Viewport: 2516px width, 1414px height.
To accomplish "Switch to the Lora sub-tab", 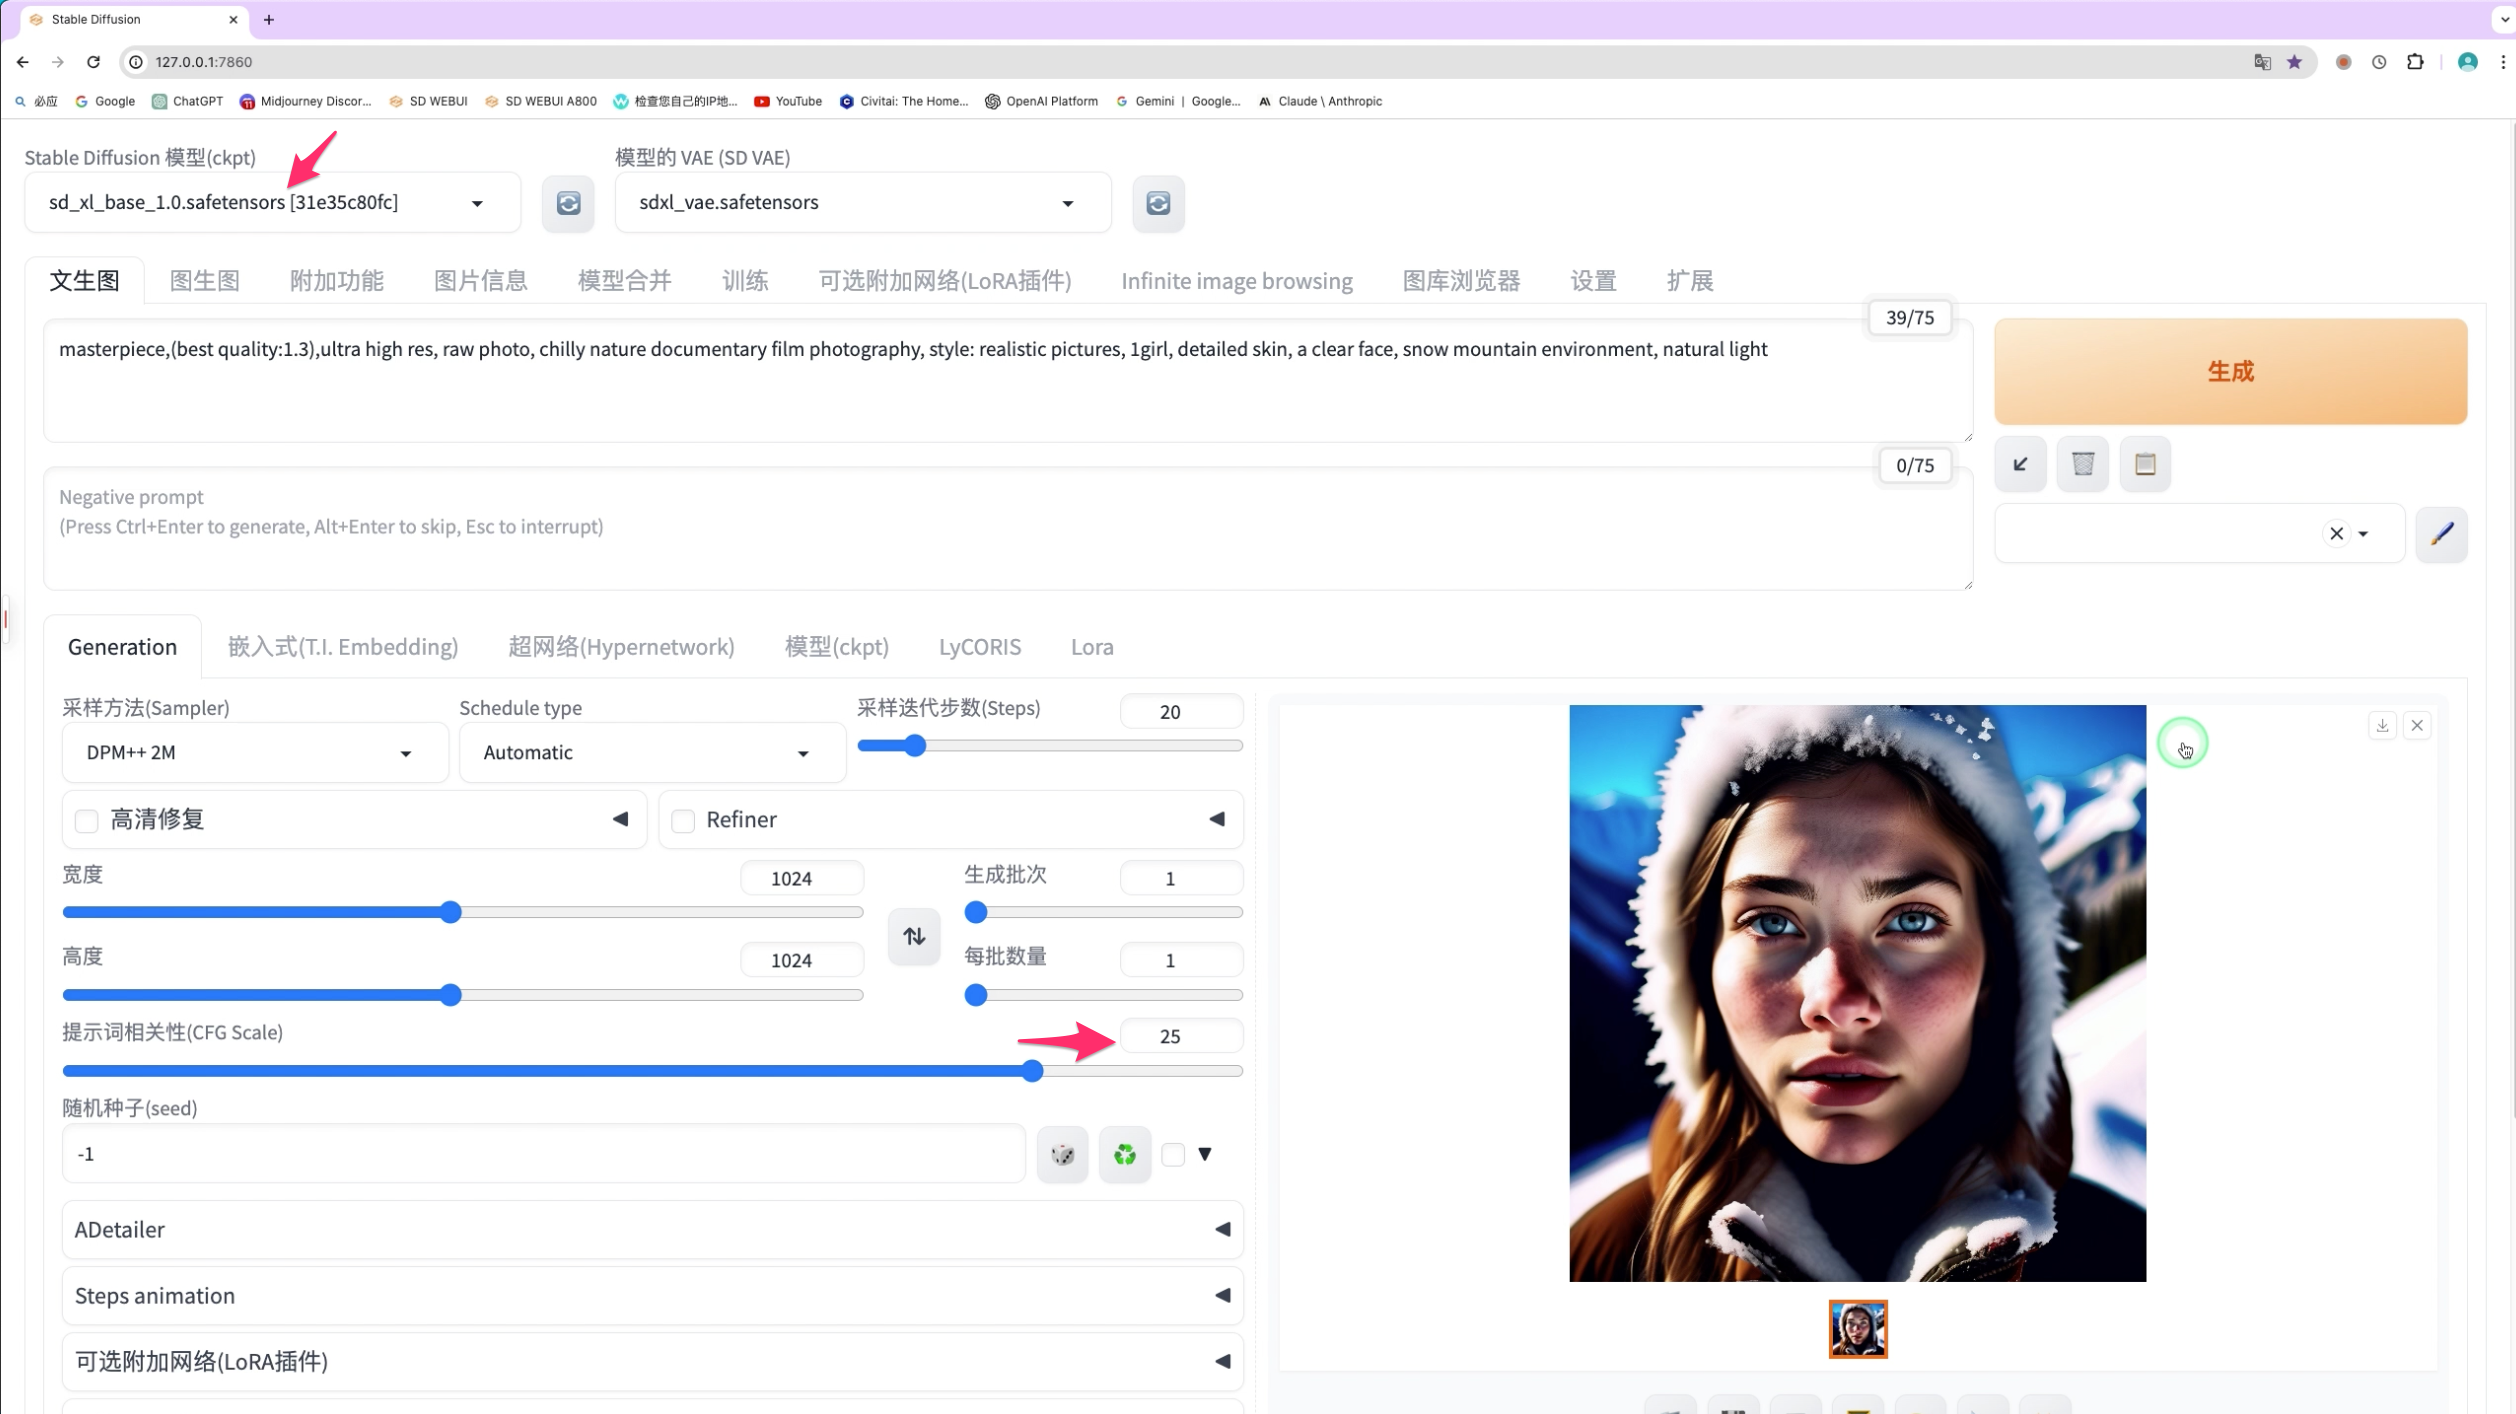I will [1092, 647].
